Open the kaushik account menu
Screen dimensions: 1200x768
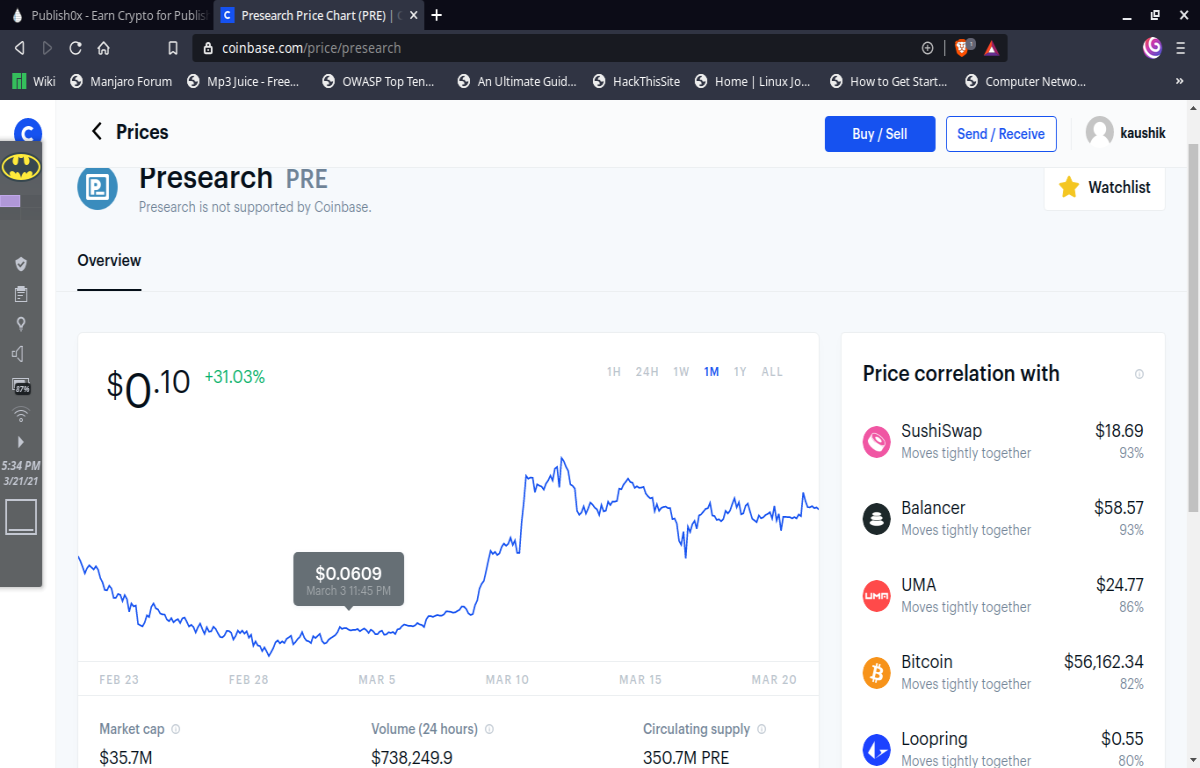[1125, 133]
